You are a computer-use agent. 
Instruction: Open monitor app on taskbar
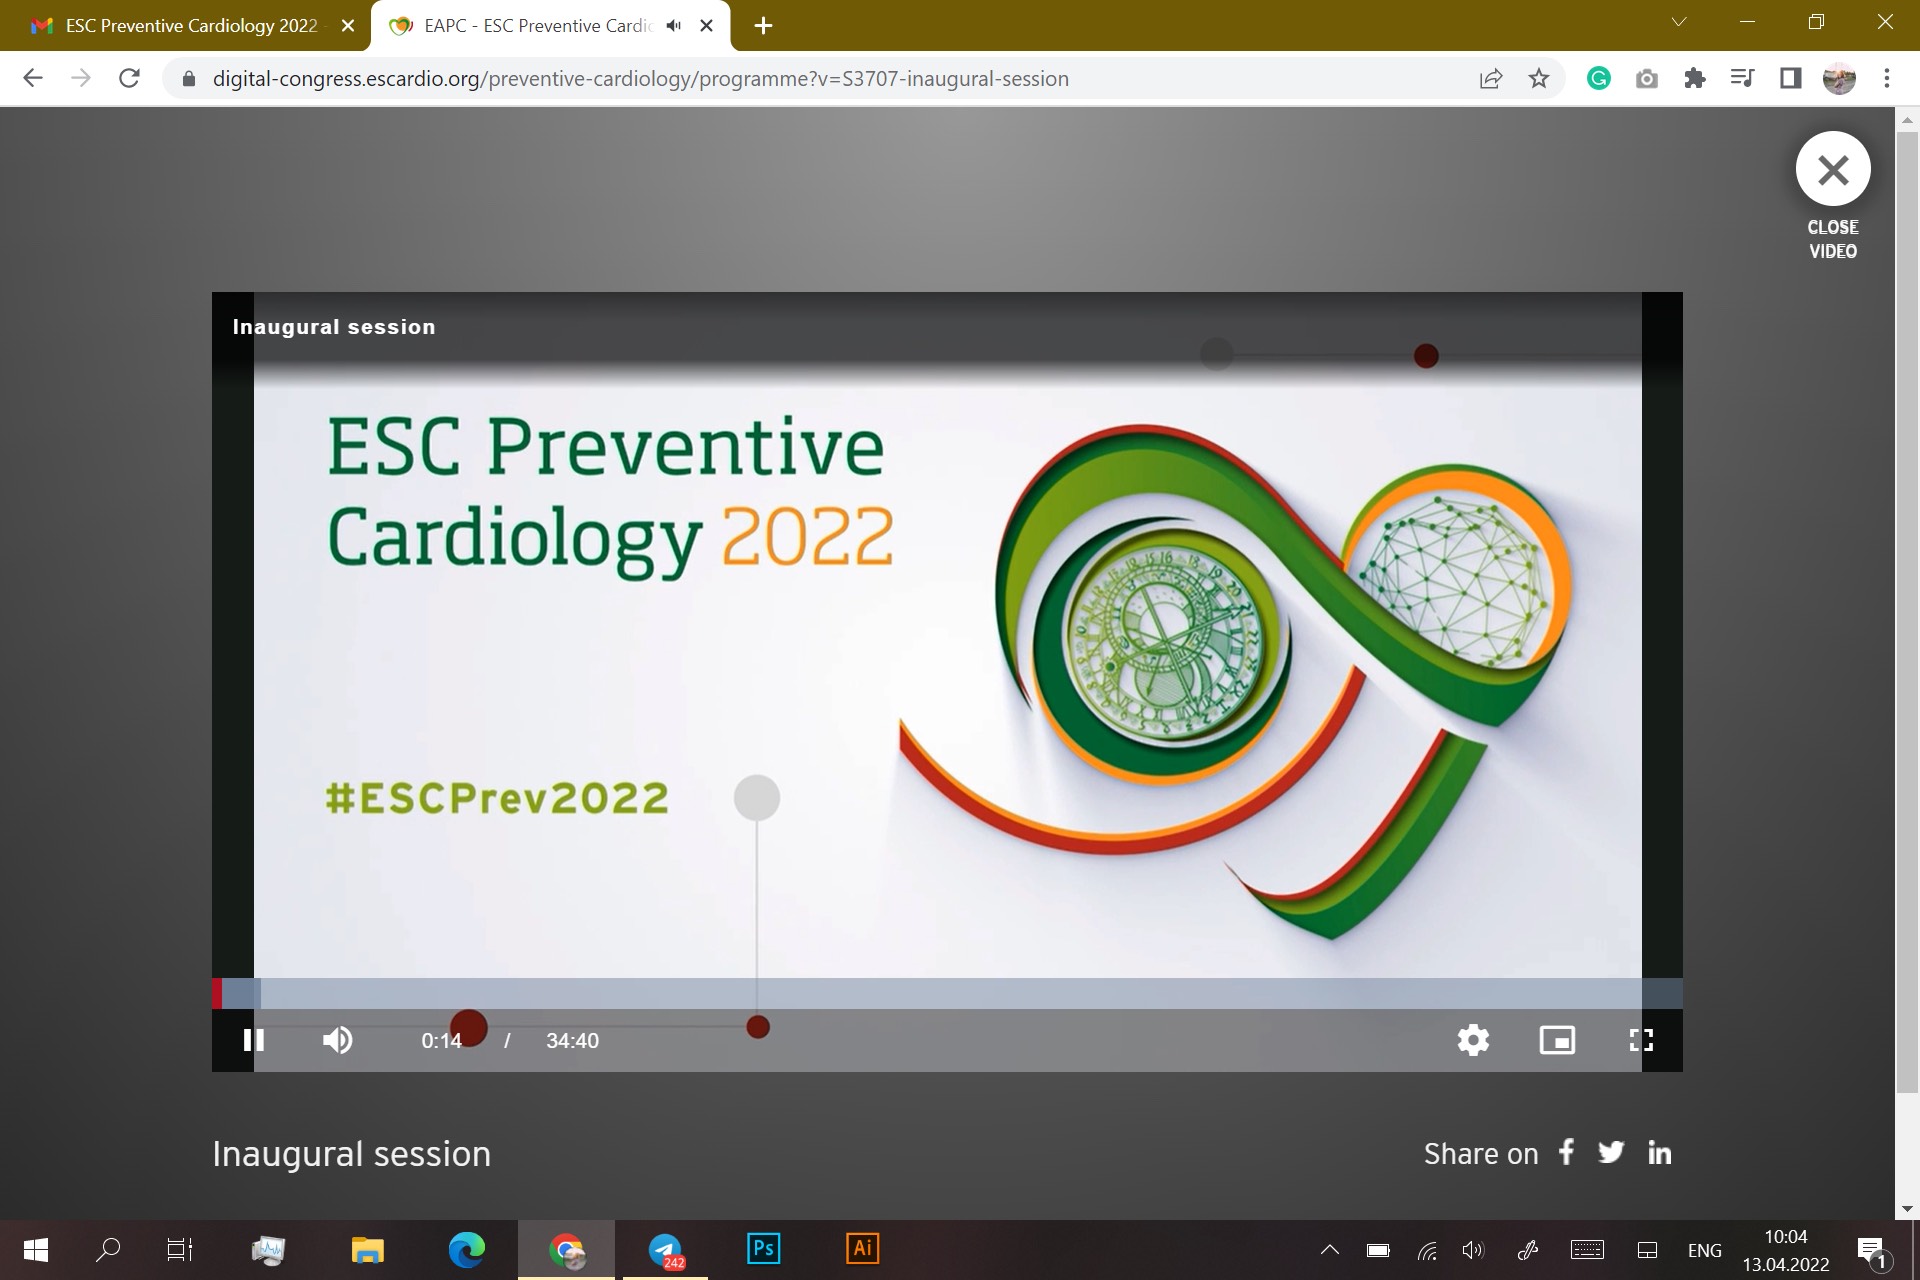[x=268, y=1250]
